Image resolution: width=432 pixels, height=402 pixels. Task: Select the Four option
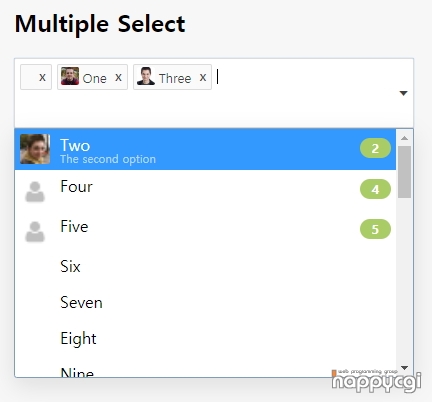205,190
